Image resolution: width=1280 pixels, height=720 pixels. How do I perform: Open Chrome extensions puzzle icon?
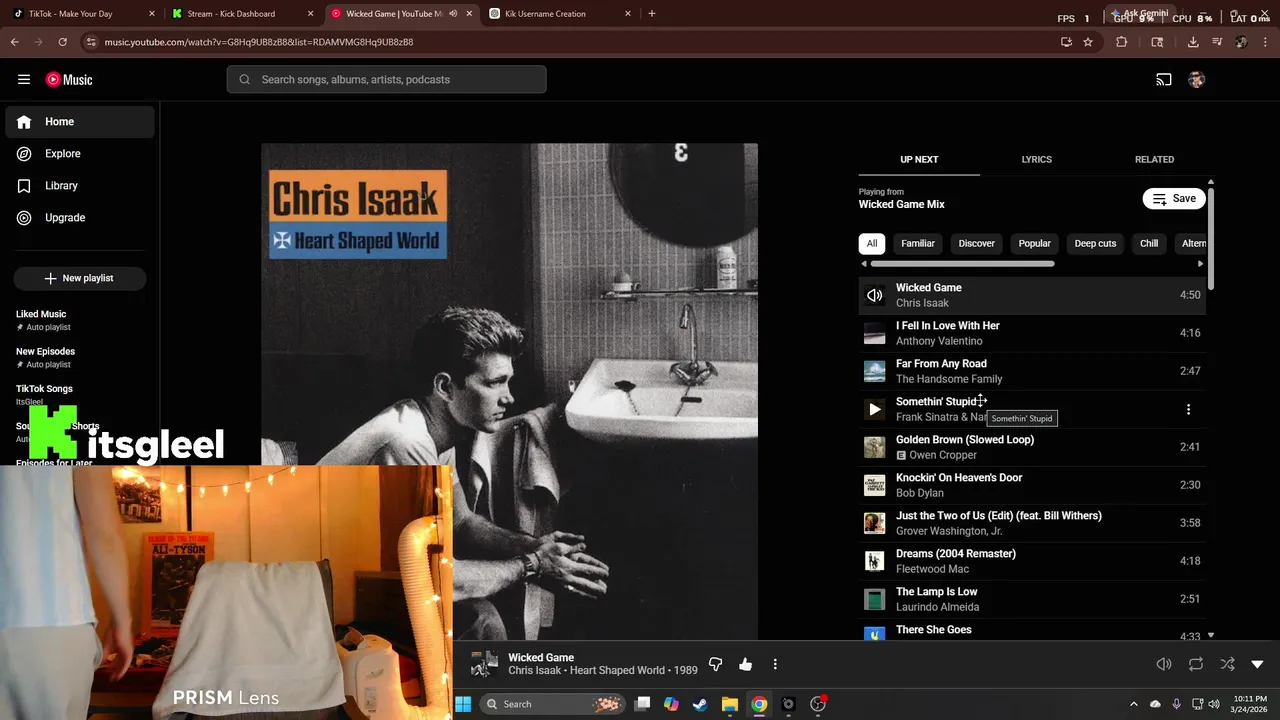pyautogui.click(x=1121, y=42)
